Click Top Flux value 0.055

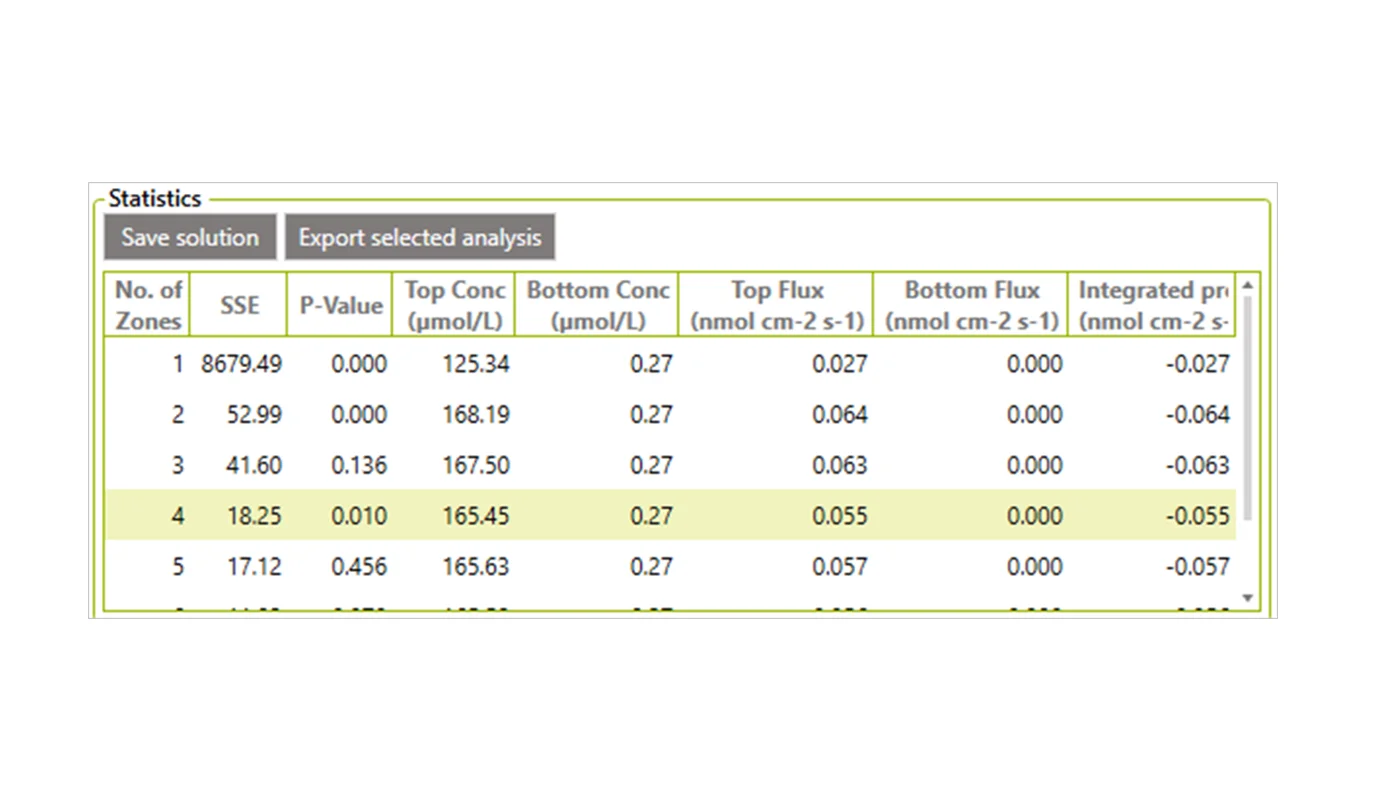840,516
